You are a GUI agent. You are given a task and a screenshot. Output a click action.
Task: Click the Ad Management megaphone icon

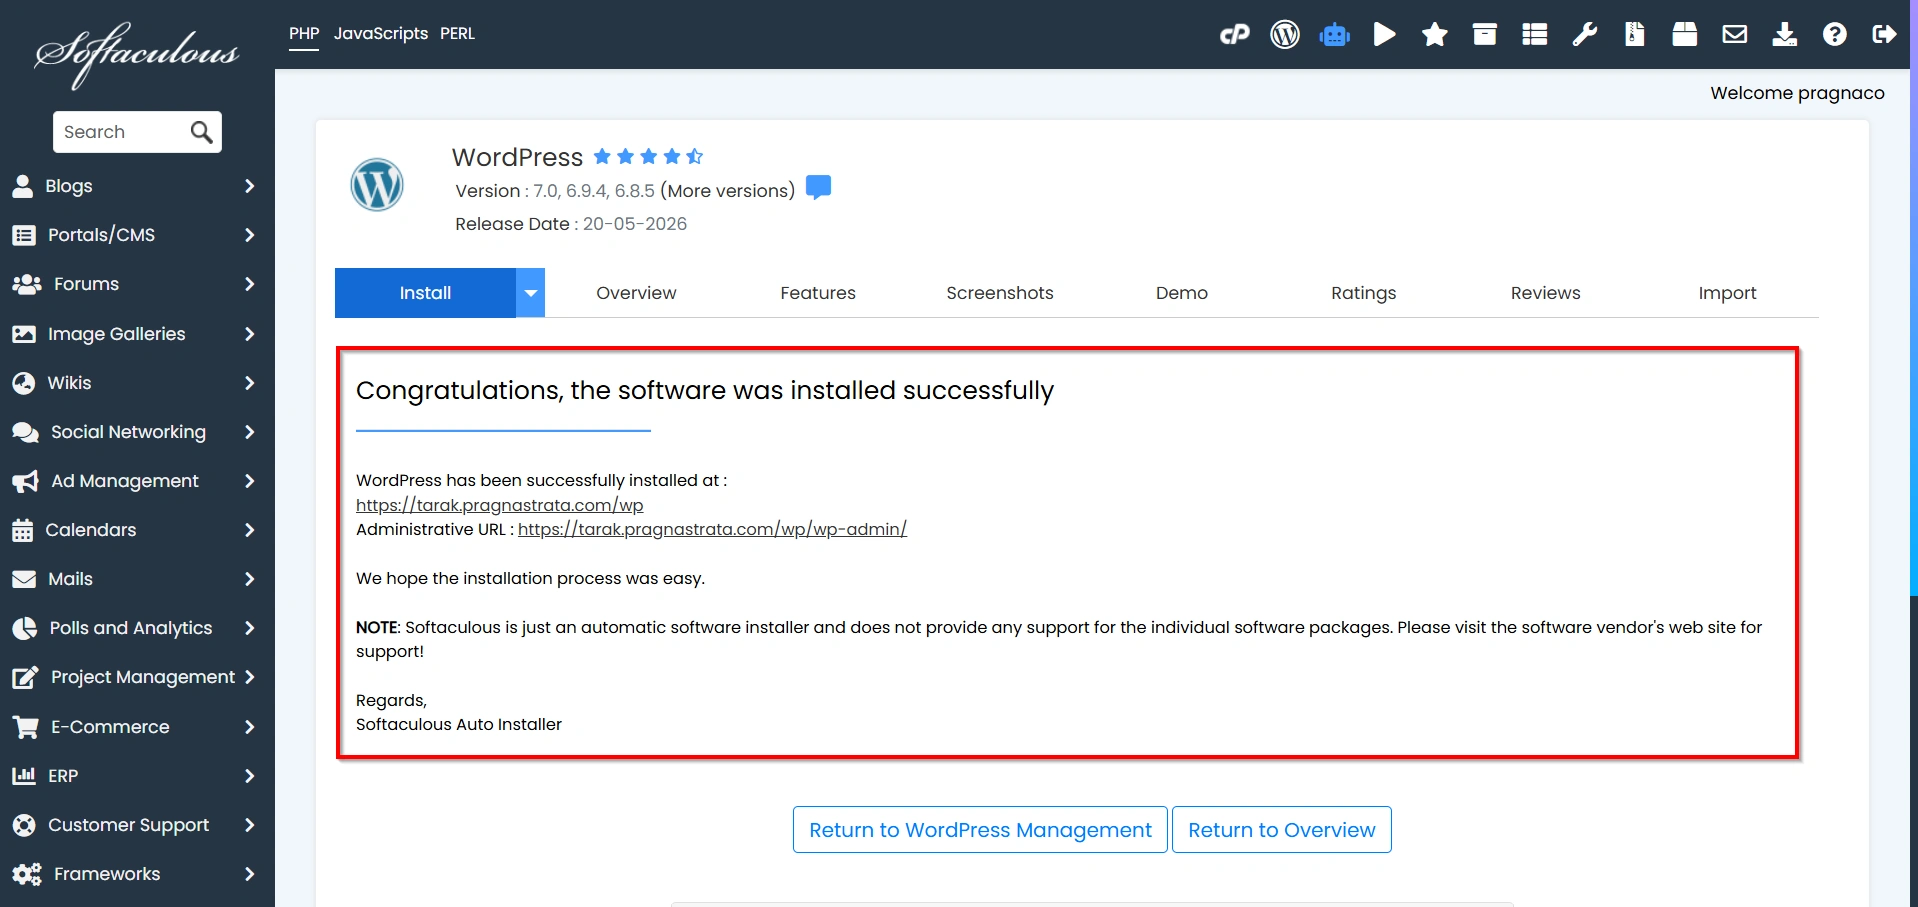click(25, 481)
